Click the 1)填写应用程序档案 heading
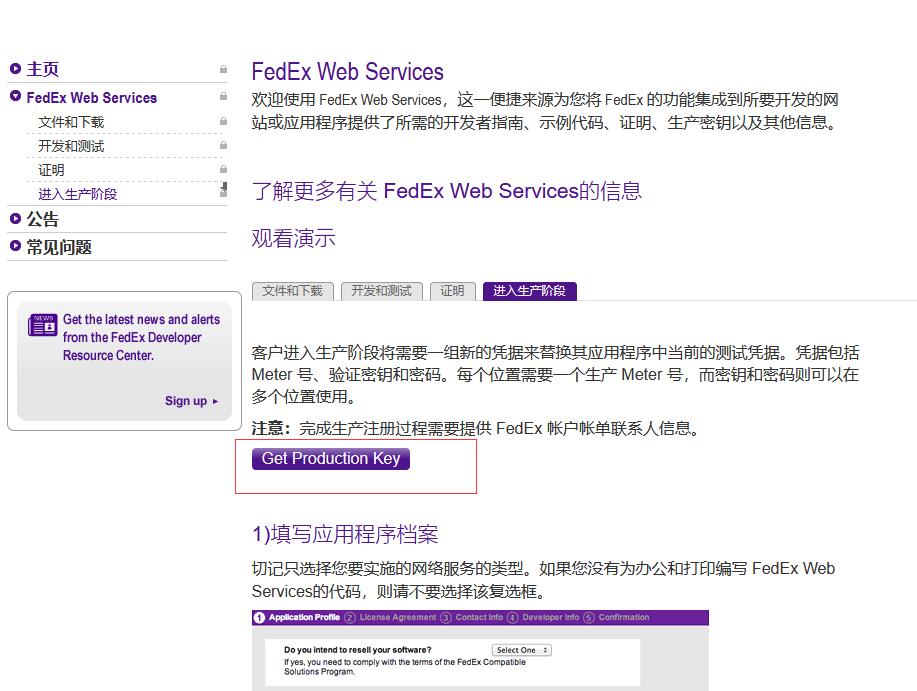The height and width of the screenshot is (691, 917). [345, 534]
